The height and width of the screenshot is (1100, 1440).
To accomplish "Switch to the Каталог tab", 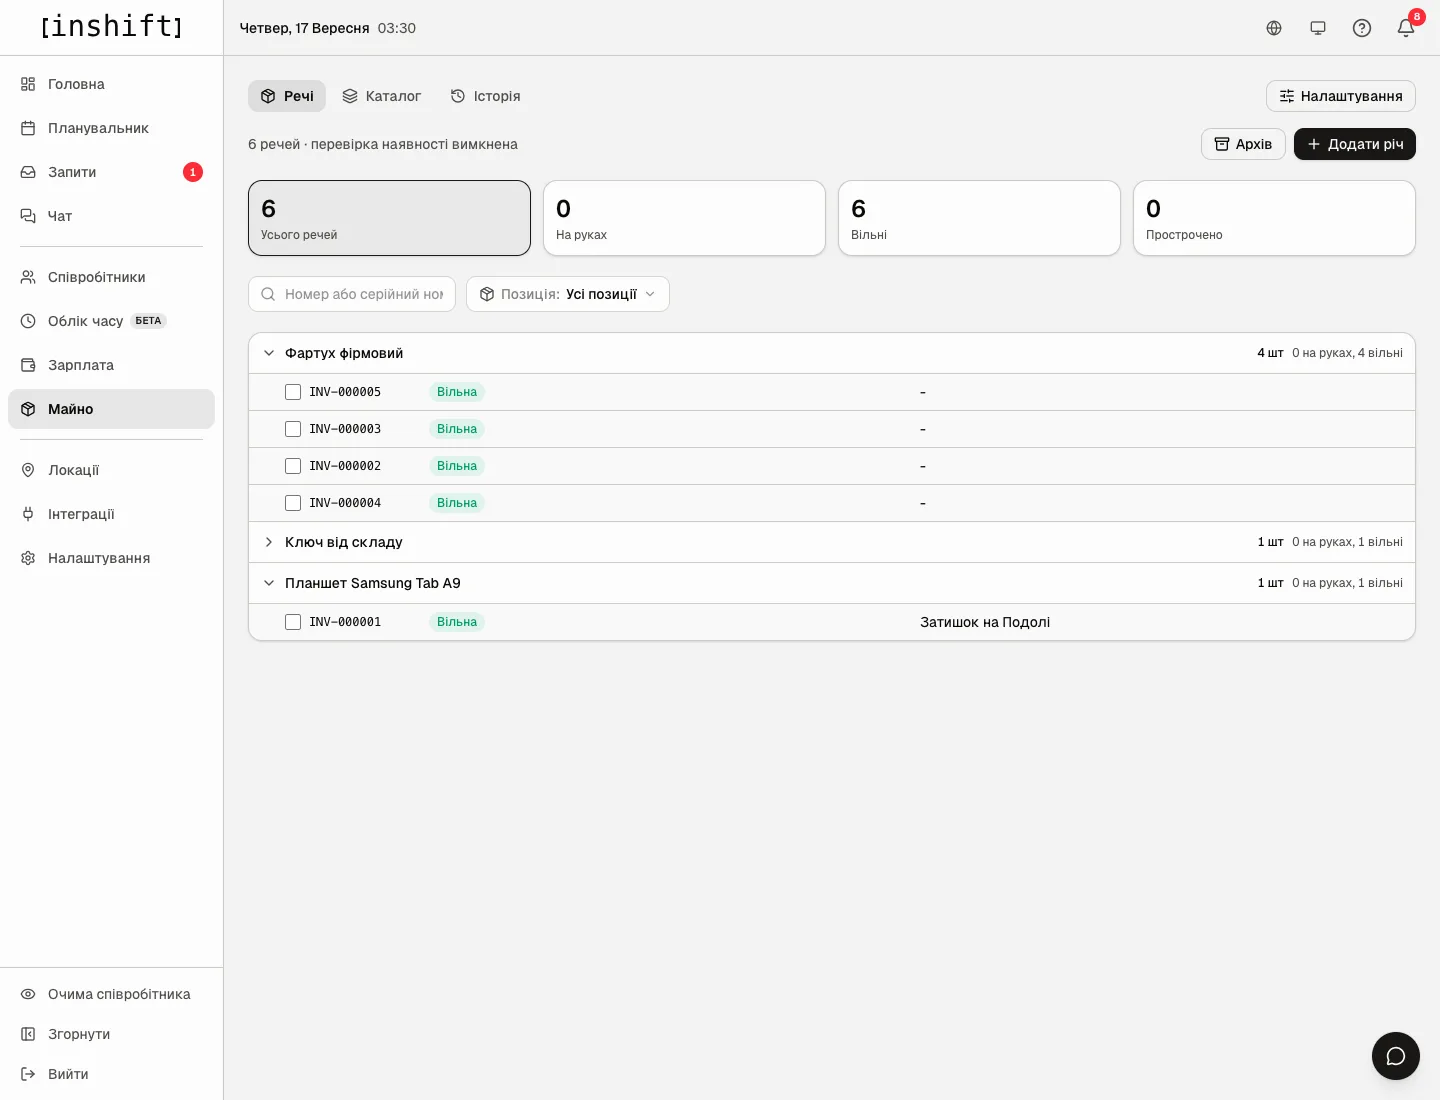I will point(381,96).
